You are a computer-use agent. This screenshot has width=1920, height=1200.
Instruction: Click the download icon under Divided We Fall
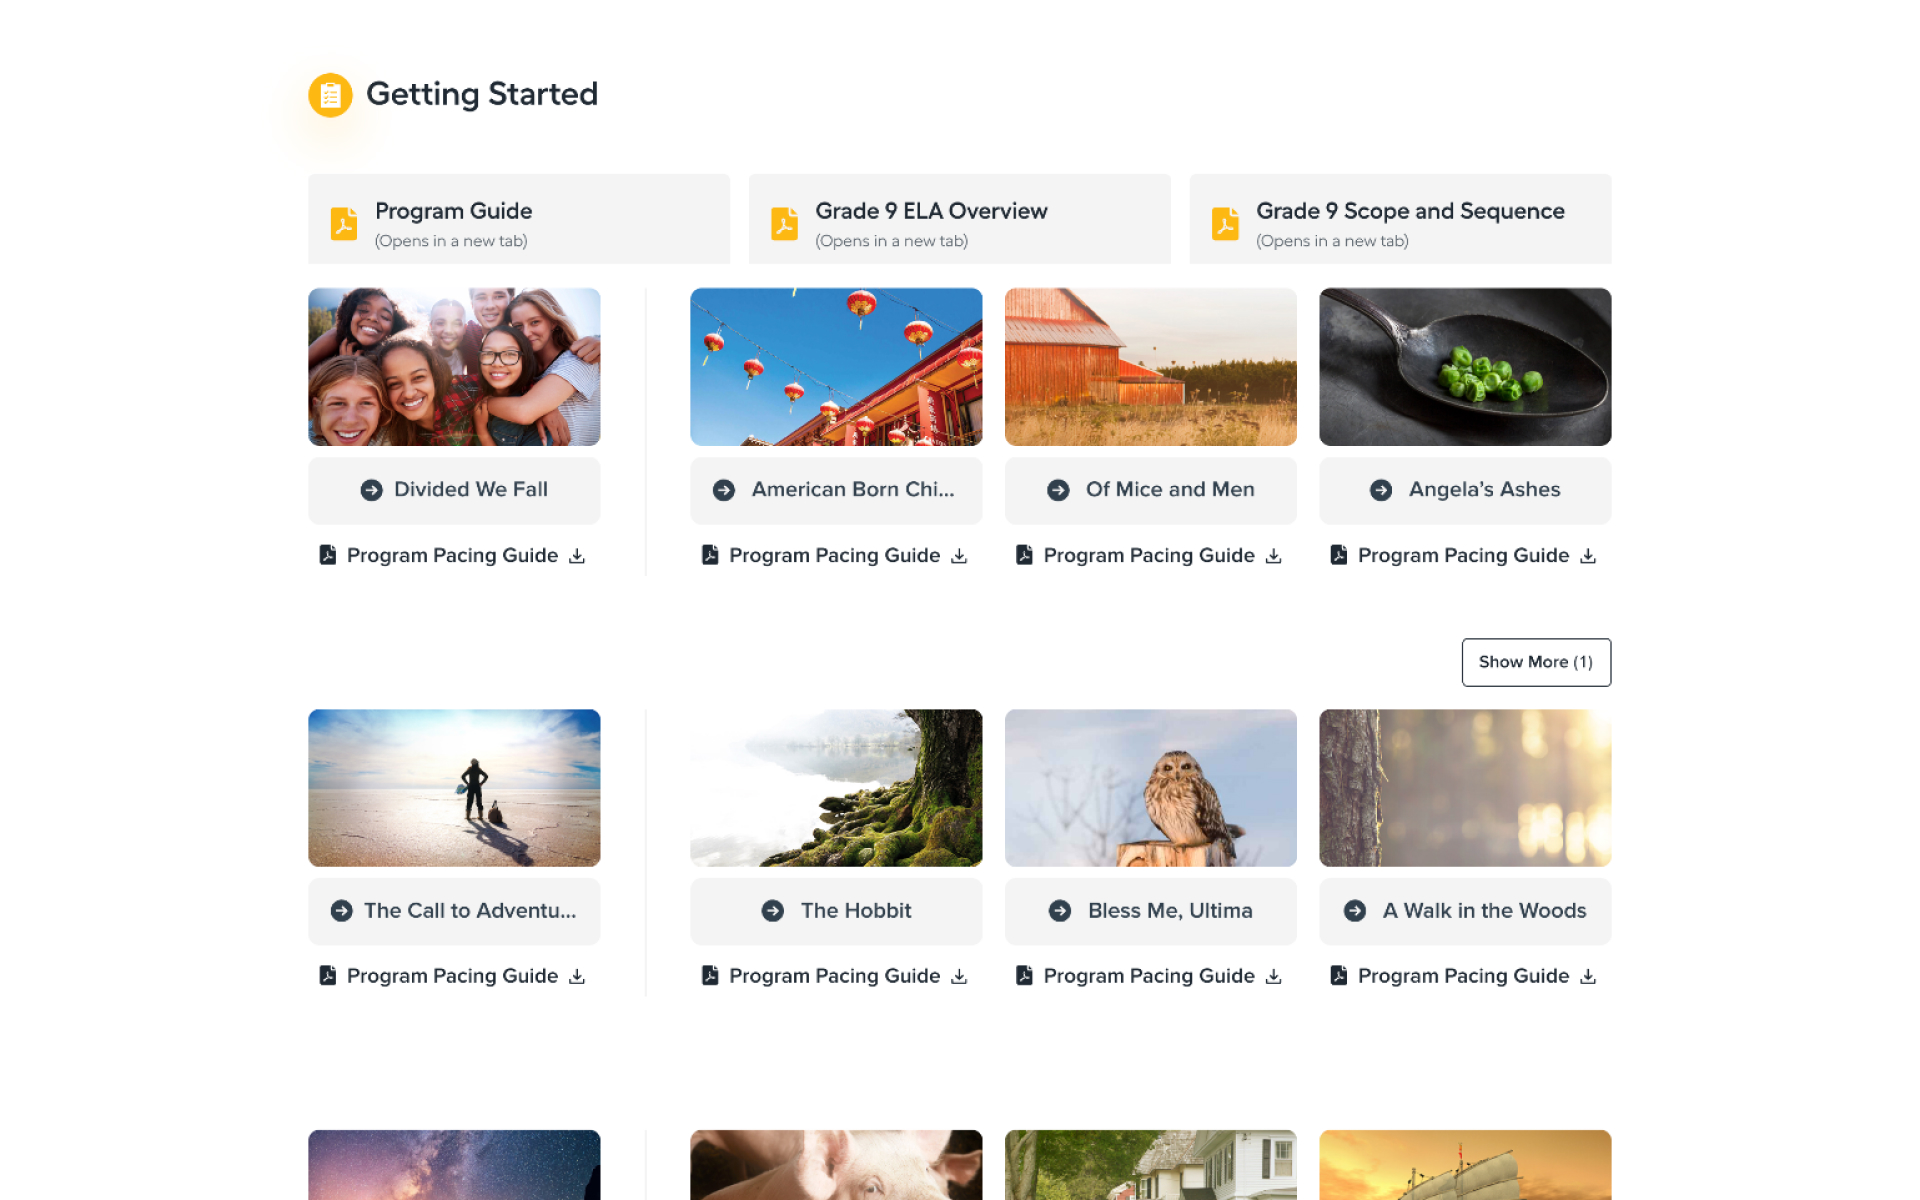pos(577,556)
